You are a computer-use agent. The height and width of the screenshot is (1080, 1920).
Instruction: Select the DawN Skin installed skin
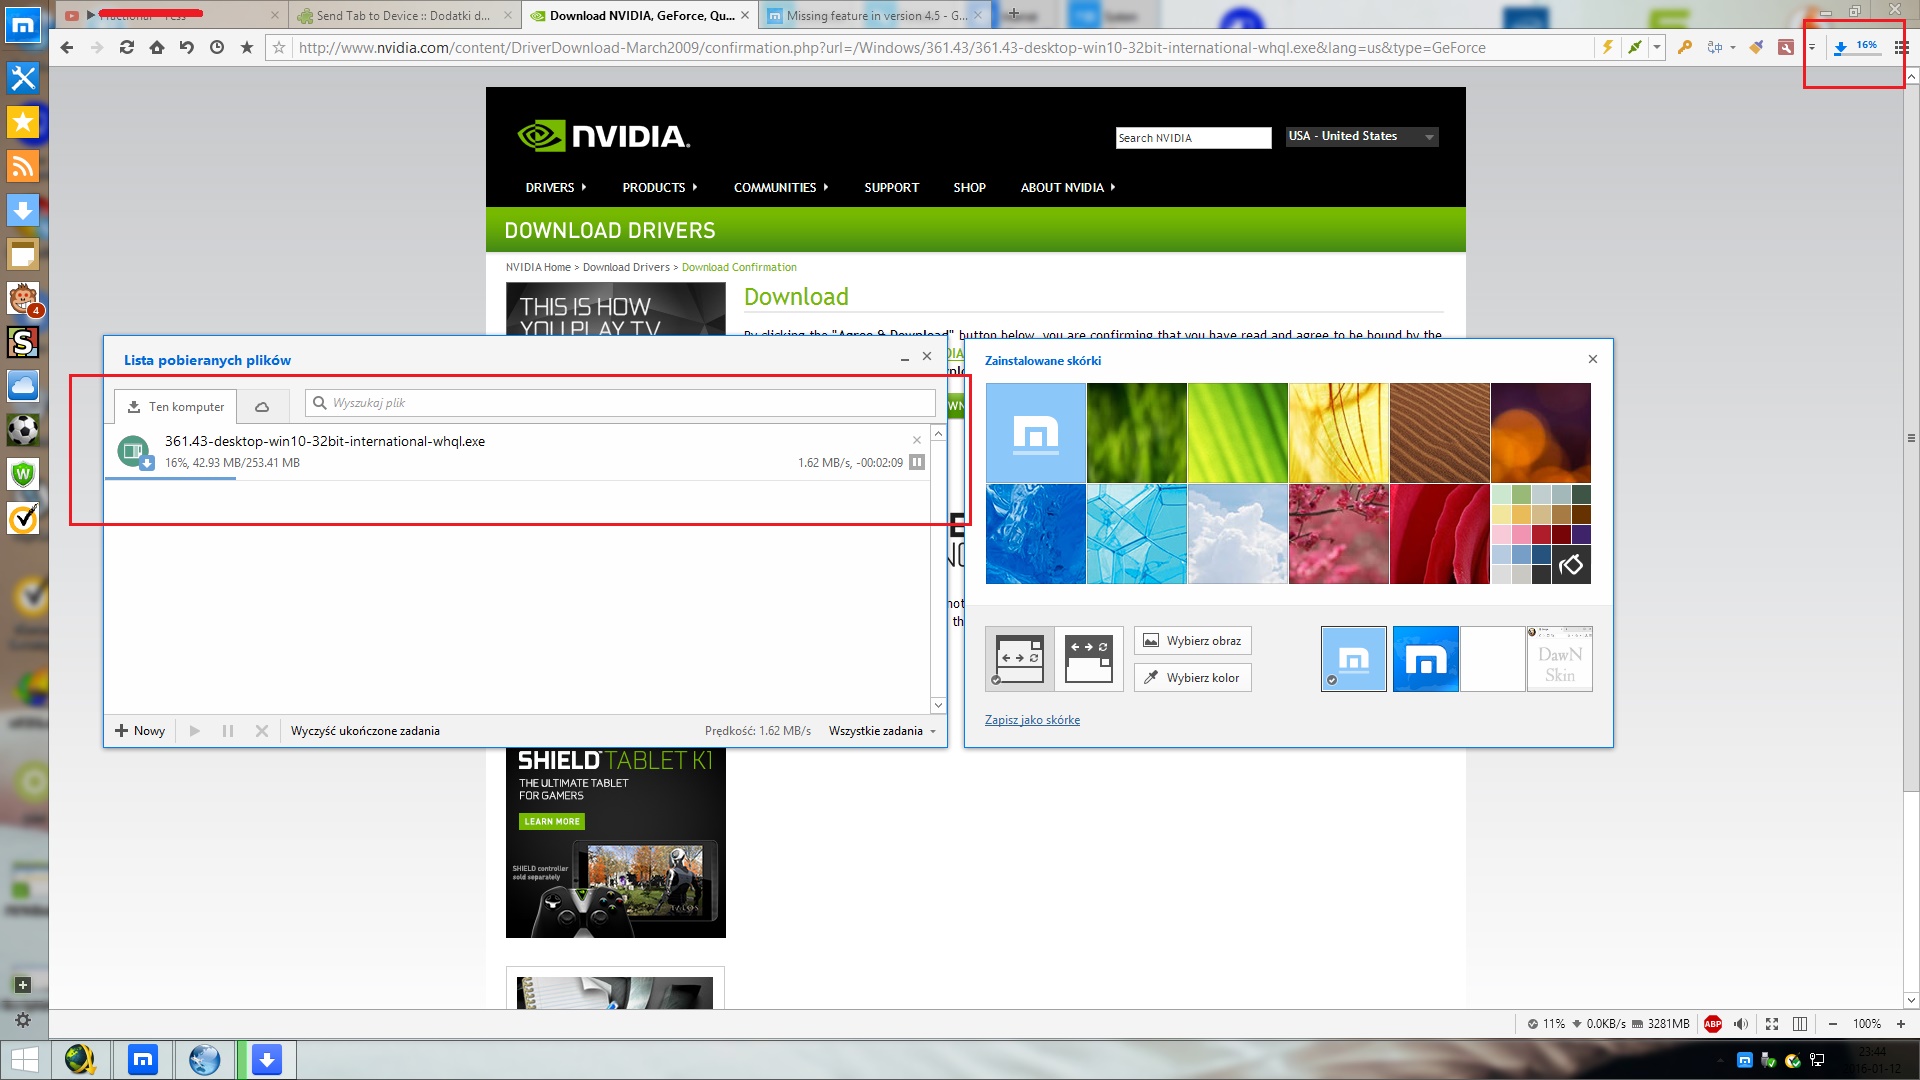pos(1559,659)
